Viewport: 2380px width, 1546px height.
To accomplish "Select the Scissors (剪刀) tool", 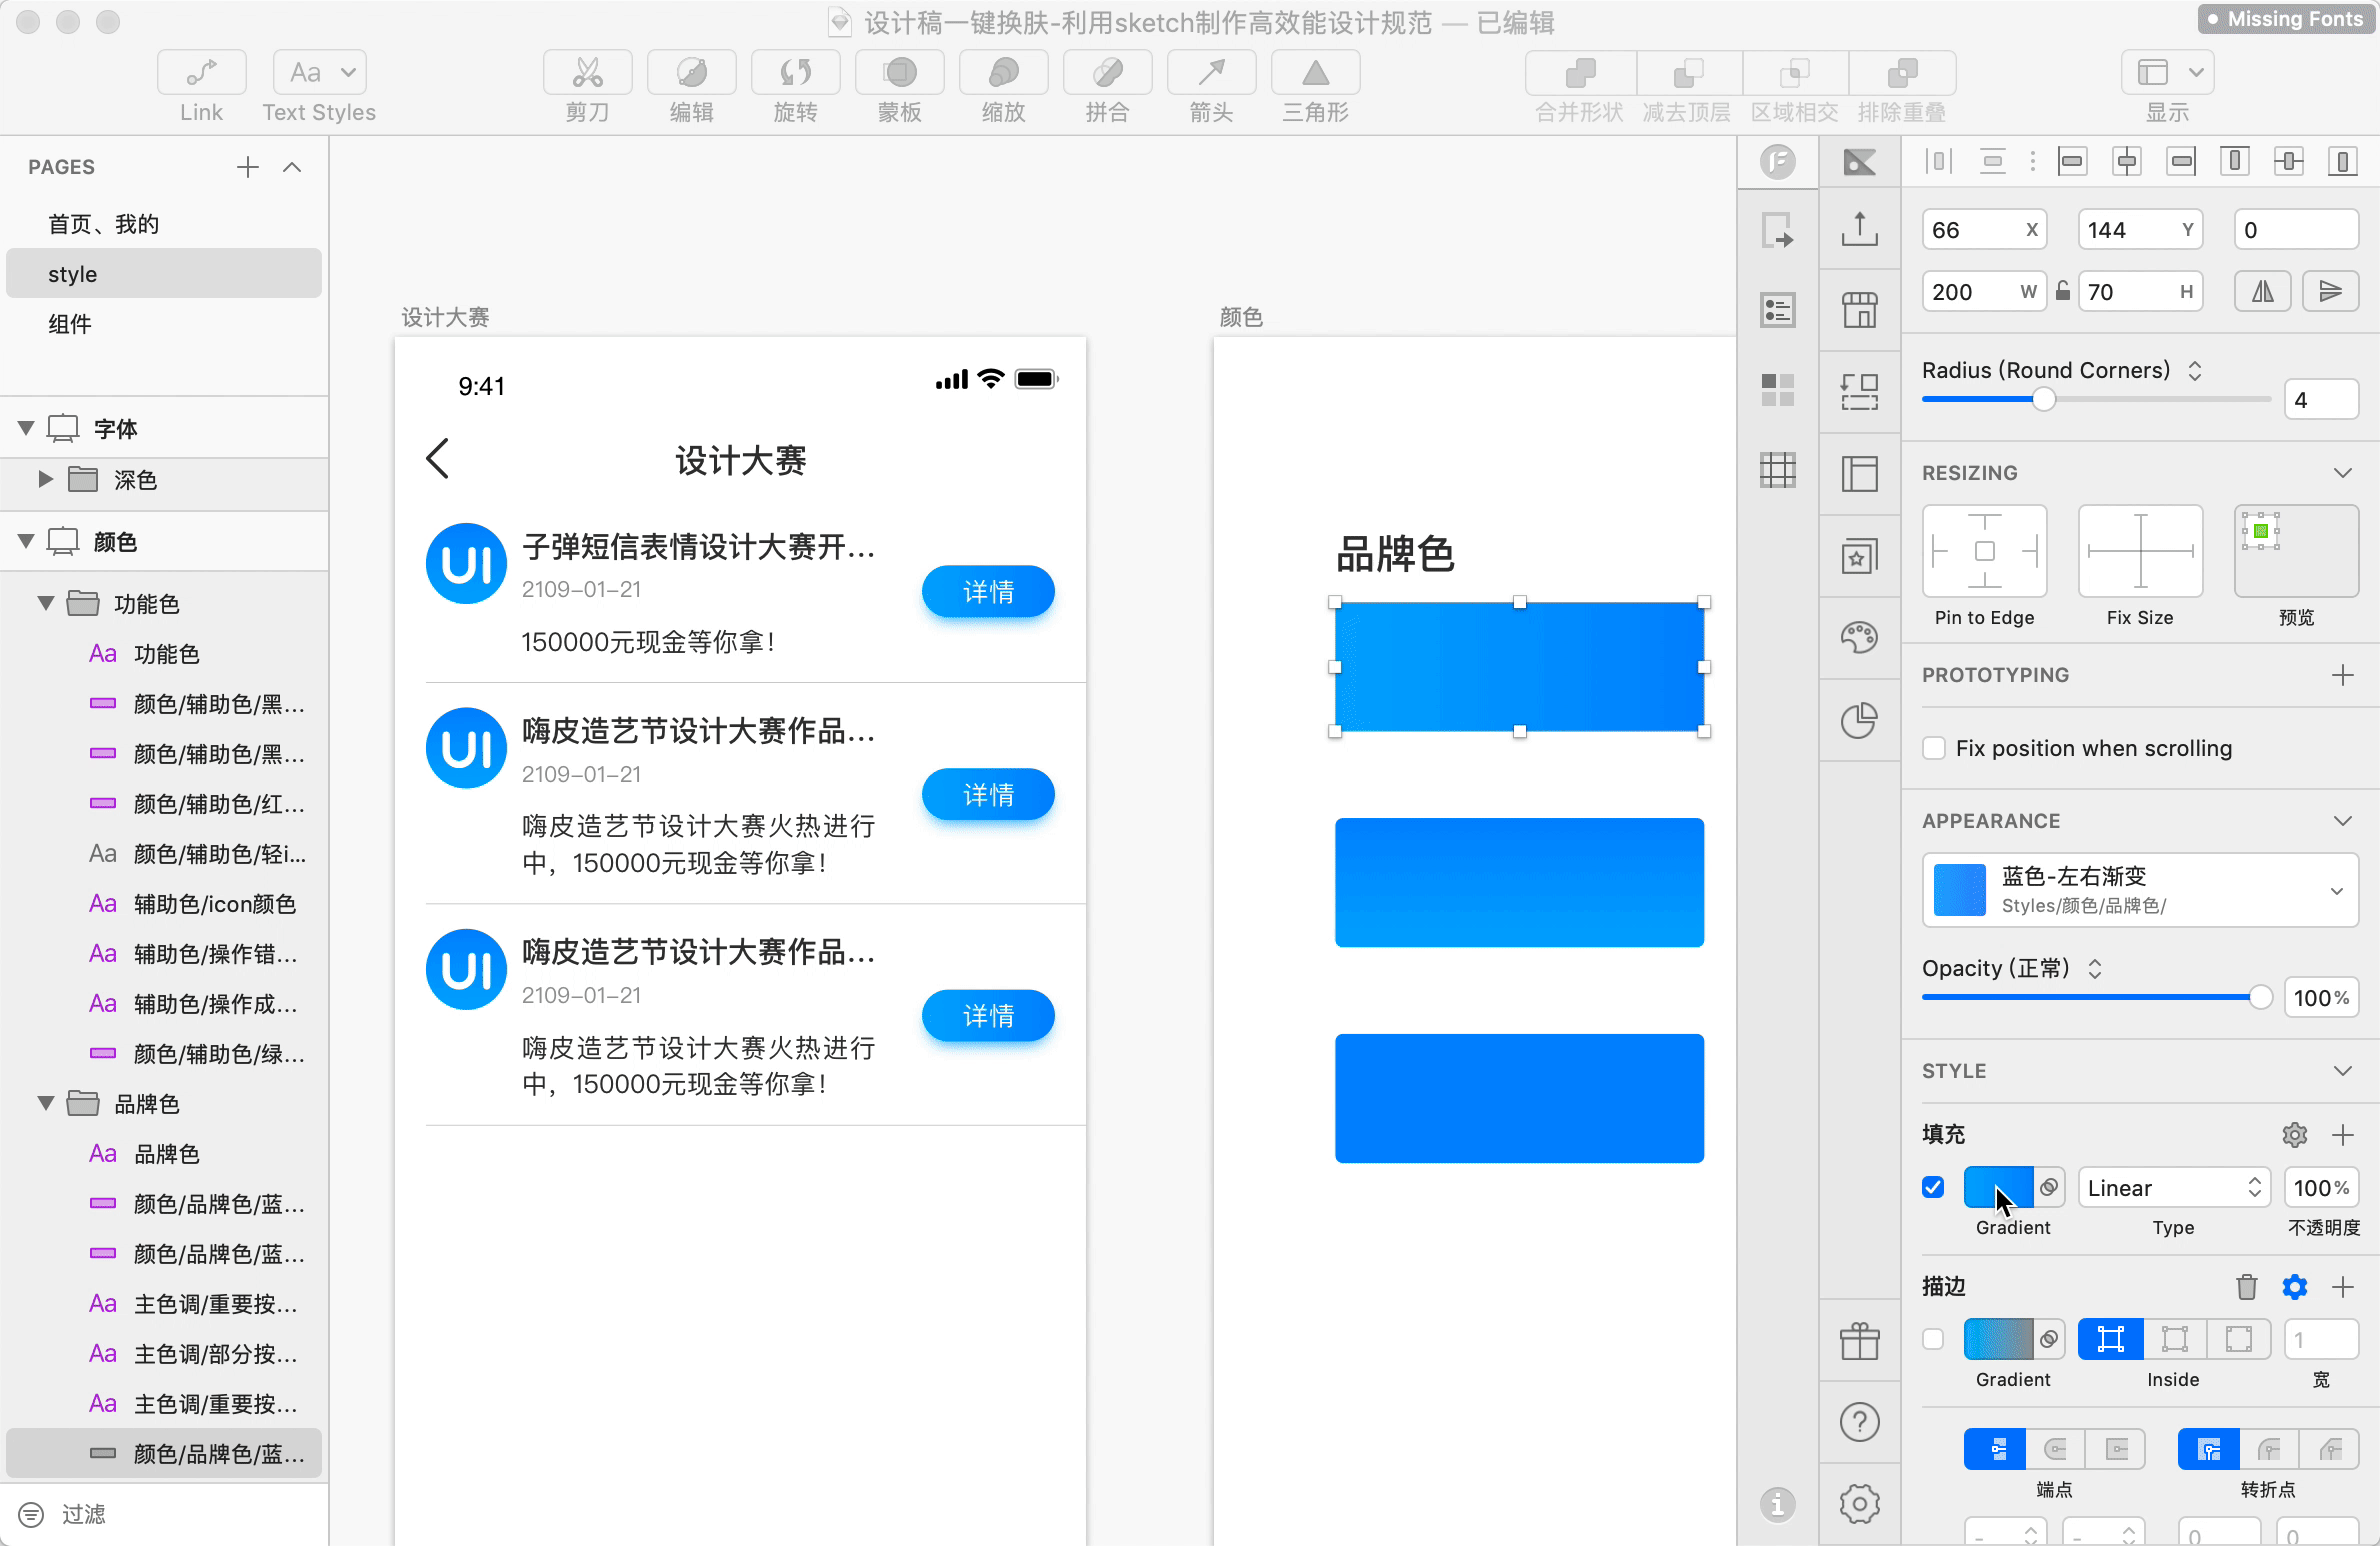I will 587,72.
